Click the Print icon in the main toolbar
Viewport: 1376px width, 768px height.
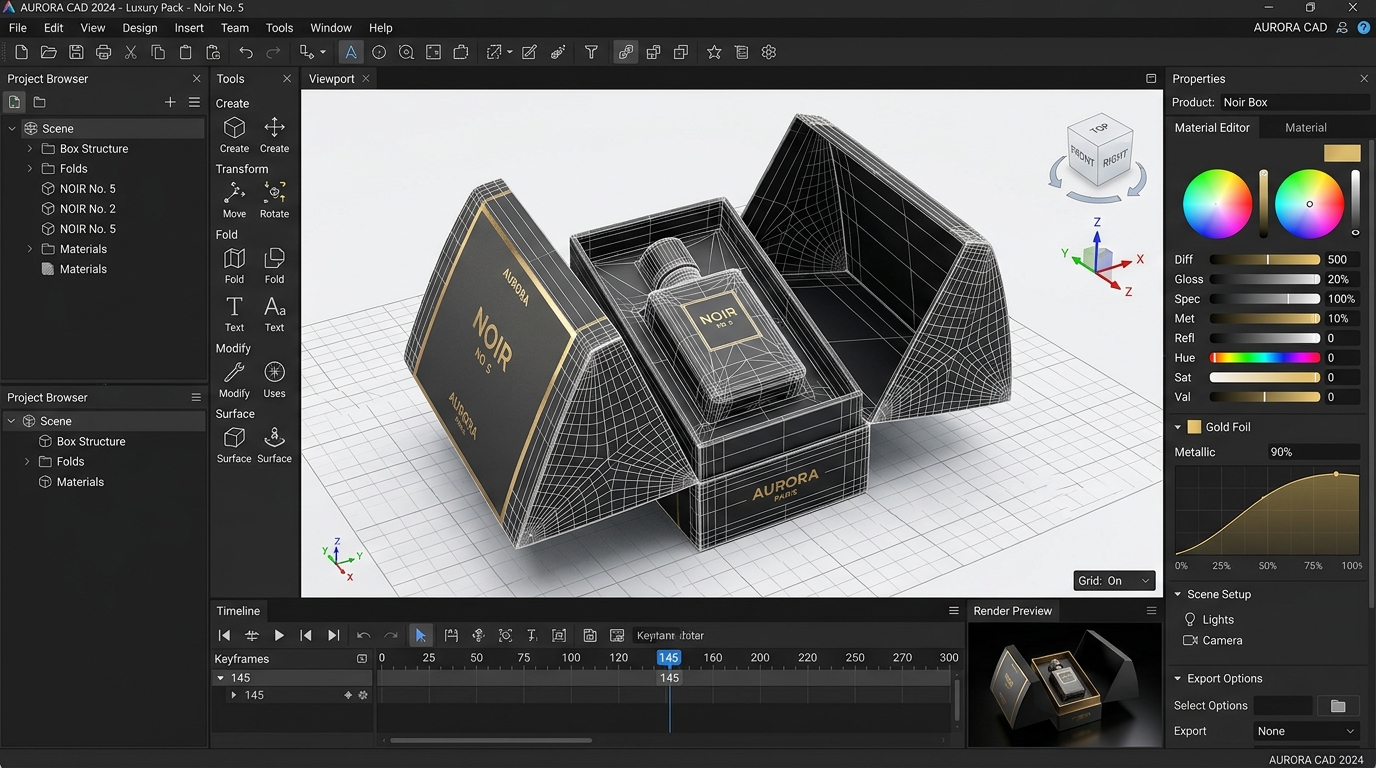(x=103, y=52)
